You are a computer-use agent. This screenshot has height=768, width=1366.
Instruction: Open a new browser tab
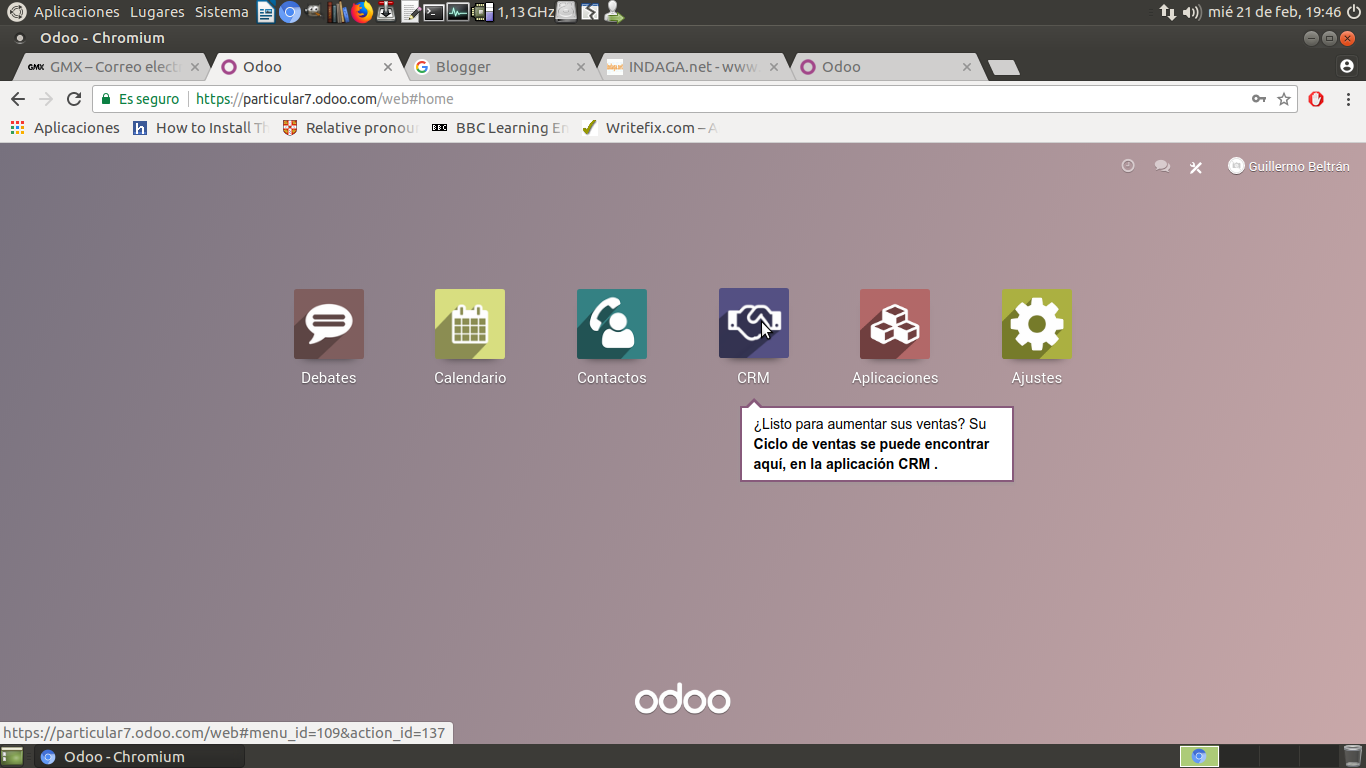1003,68
